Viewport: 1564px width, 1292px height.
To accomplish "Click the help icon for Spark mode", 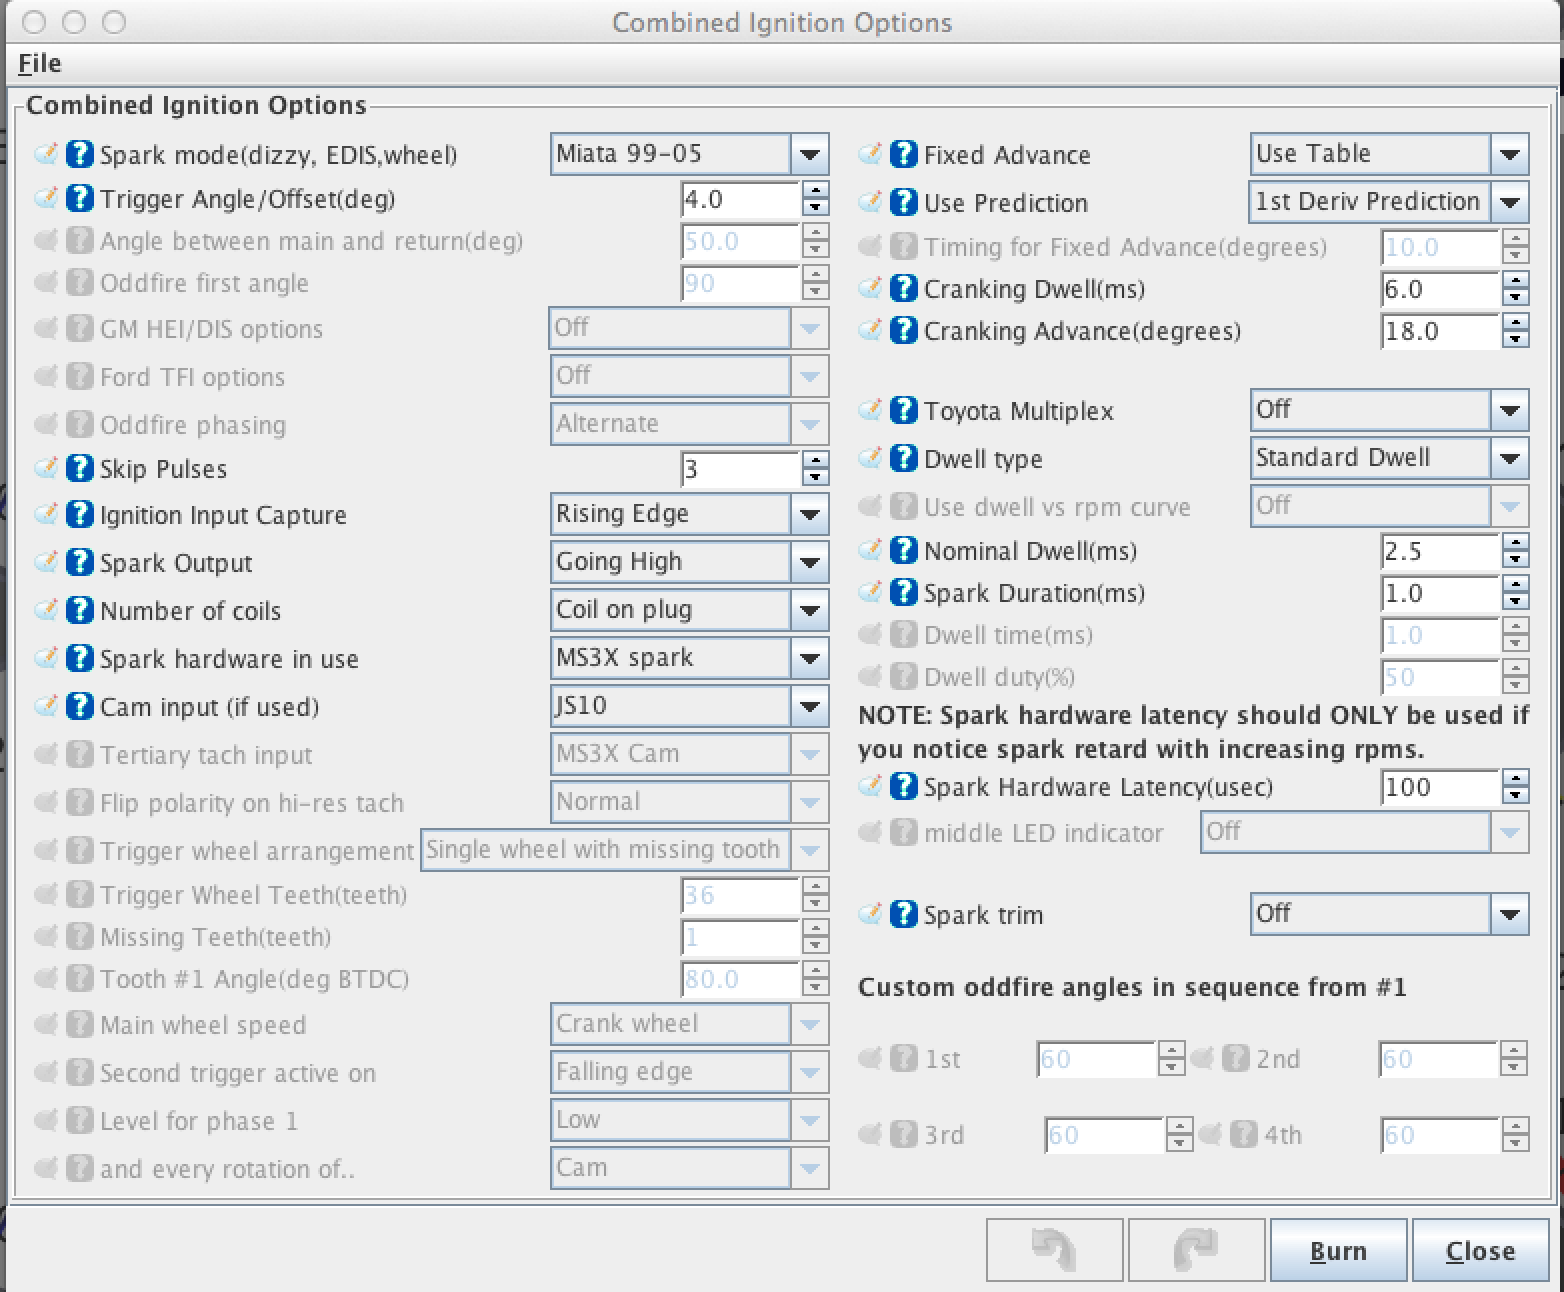I will [80, 154].
